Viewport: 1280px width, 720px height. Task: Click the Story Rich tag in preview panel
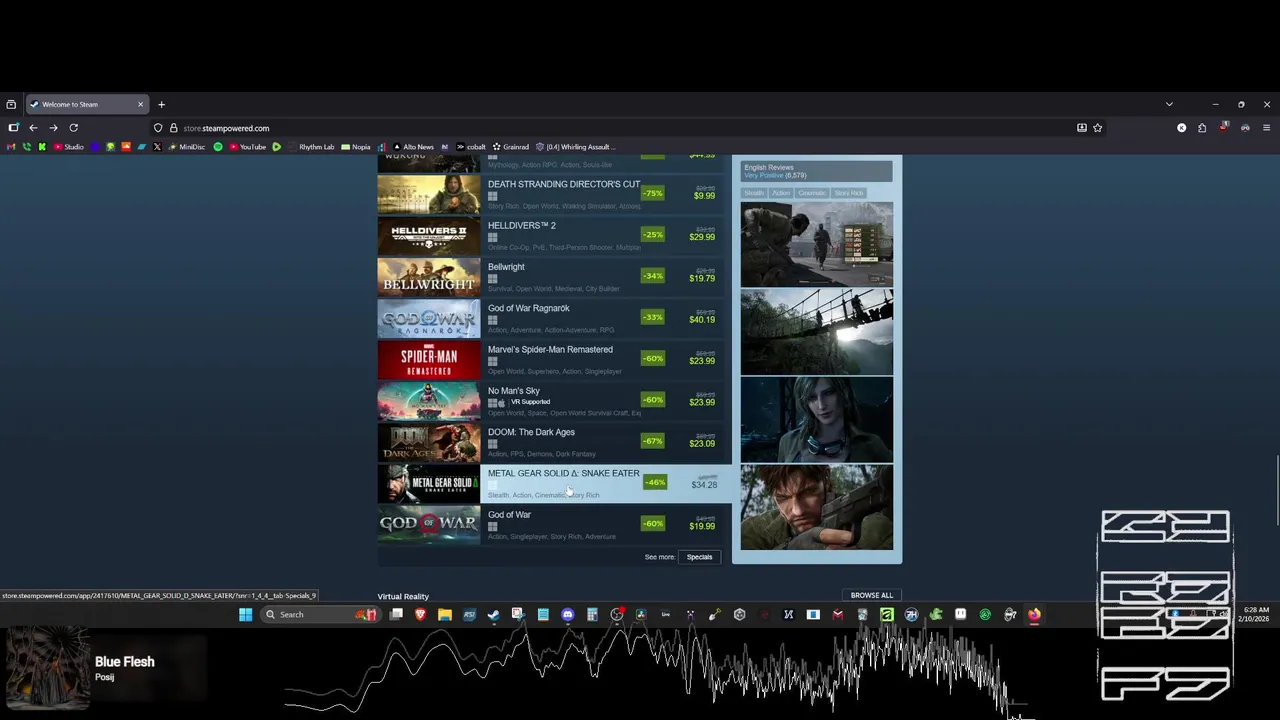point(849,193)
